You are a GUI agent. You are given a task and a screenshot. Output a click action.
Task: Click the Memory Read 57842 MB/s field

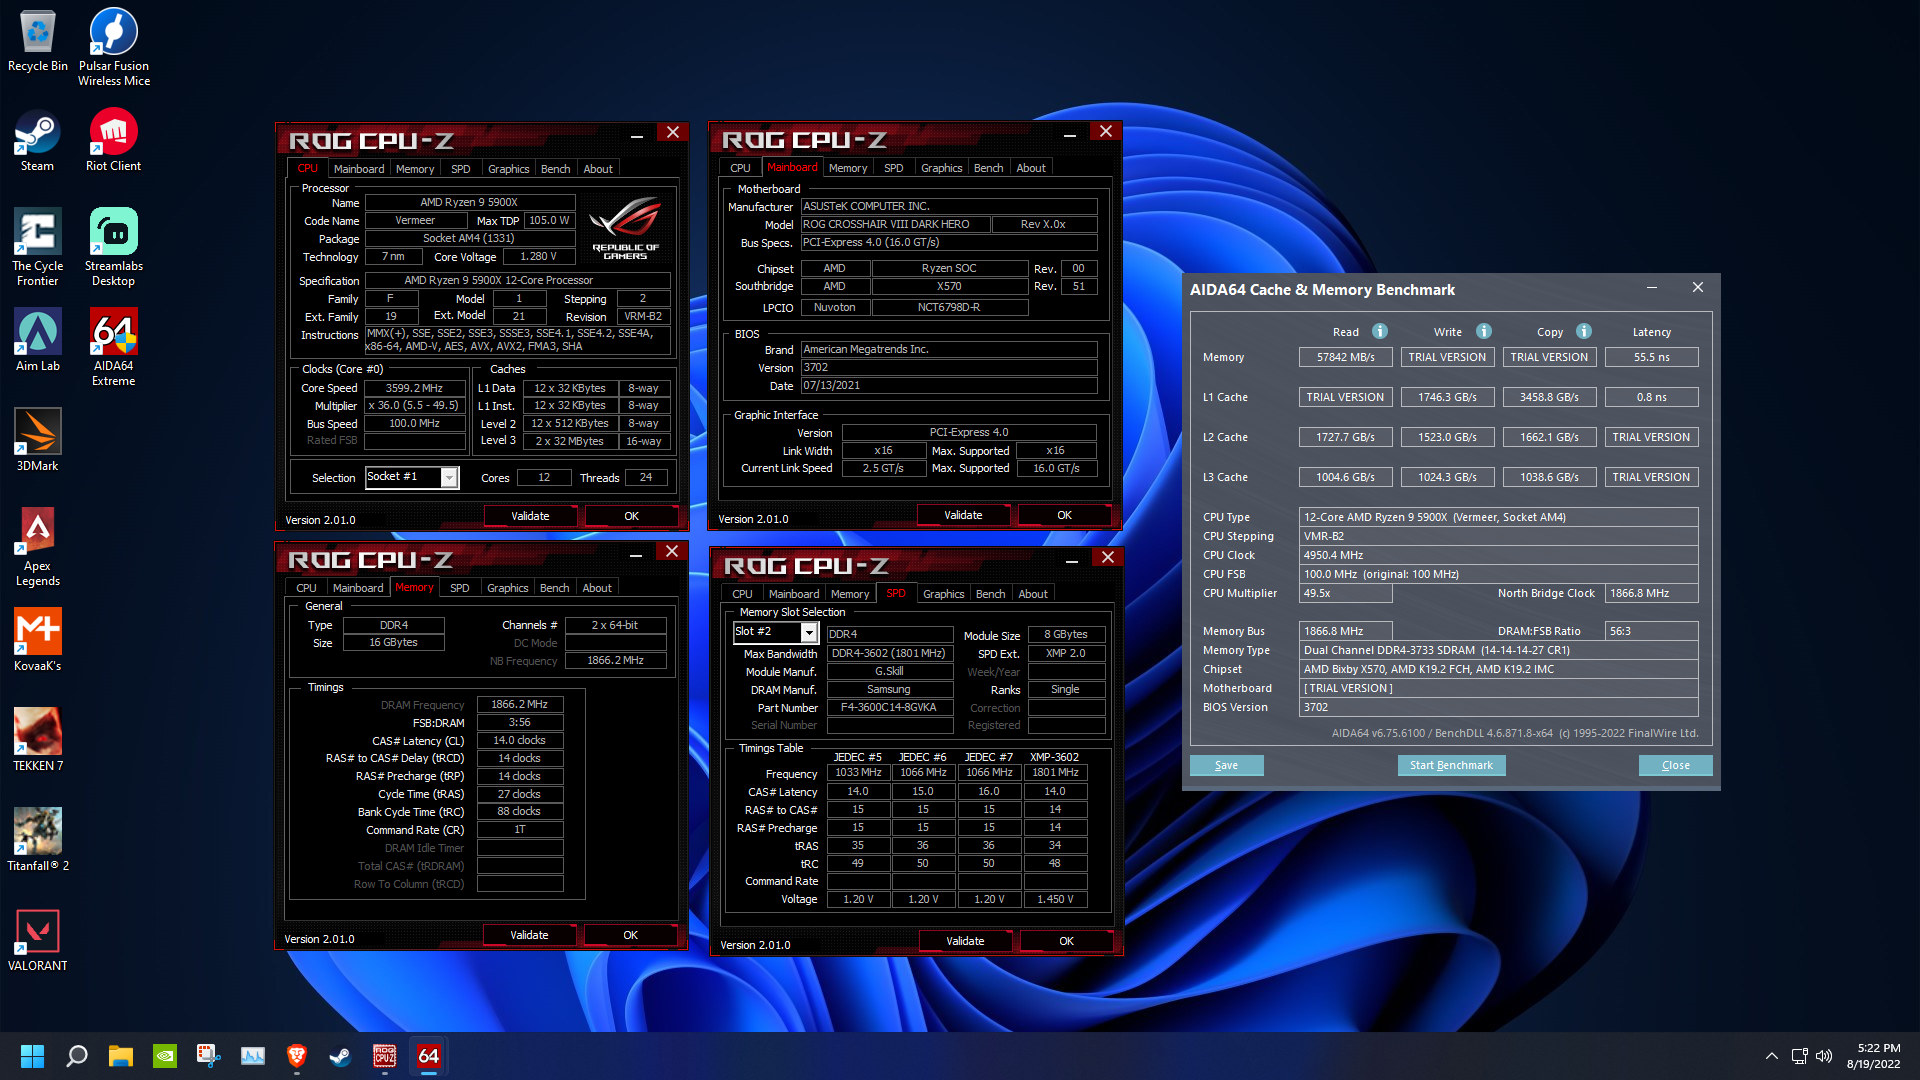pyautogui.click(x=1345, y=357)
